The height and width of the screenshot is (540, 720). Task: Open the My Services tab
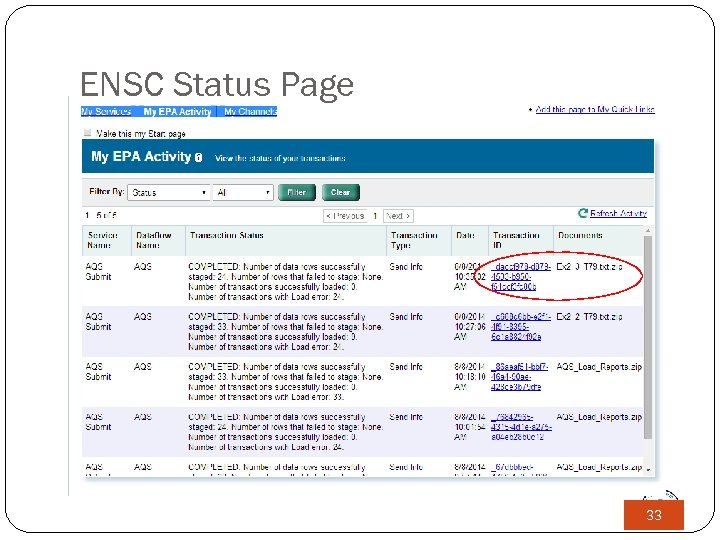(x=106, y=112)
